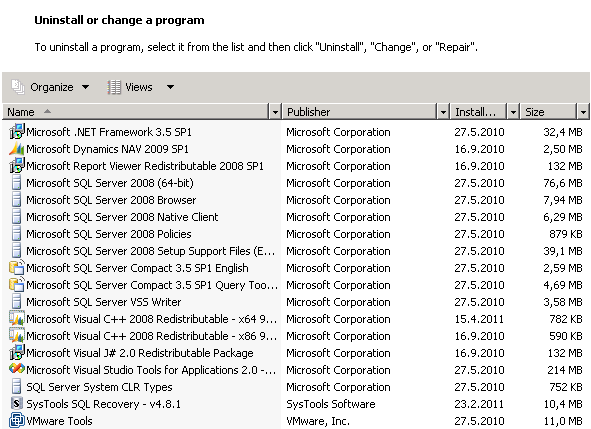Click the SQL Server VSS Writer icon
Screen dimensions: 591x429
(x=17, y=302)
